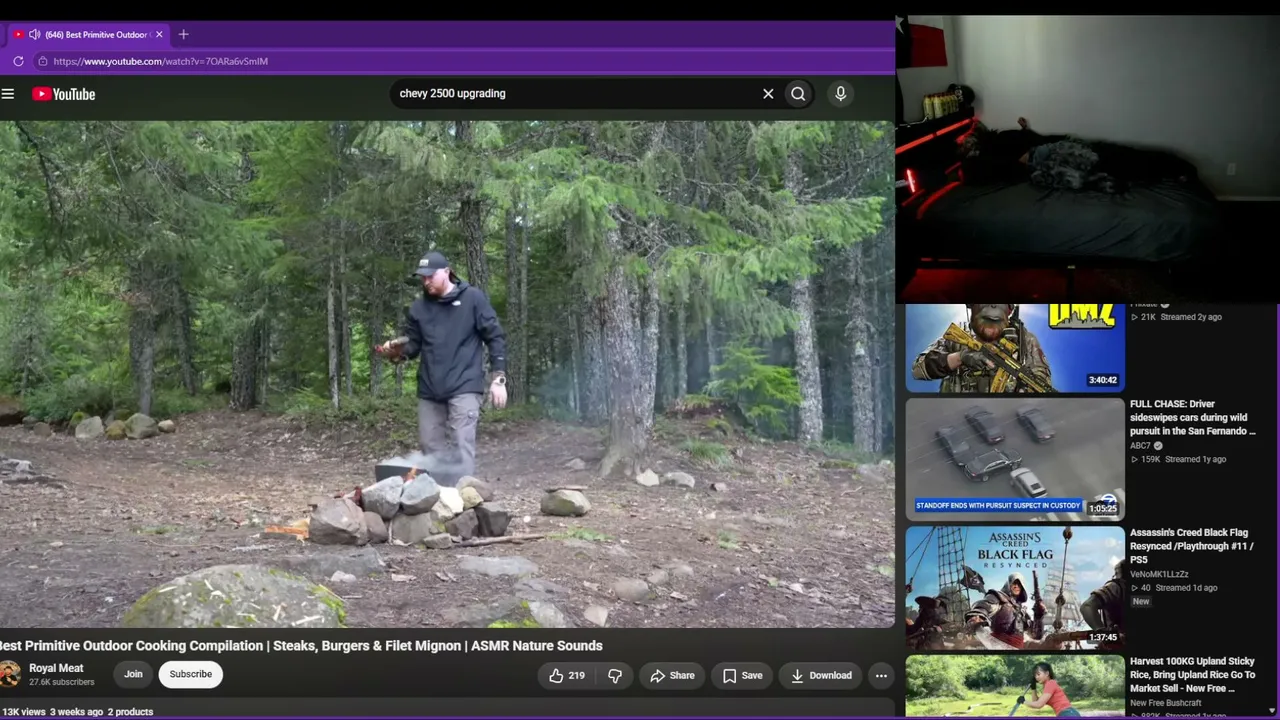Open the YouTube guide hamburger menu

click(8, 94)
